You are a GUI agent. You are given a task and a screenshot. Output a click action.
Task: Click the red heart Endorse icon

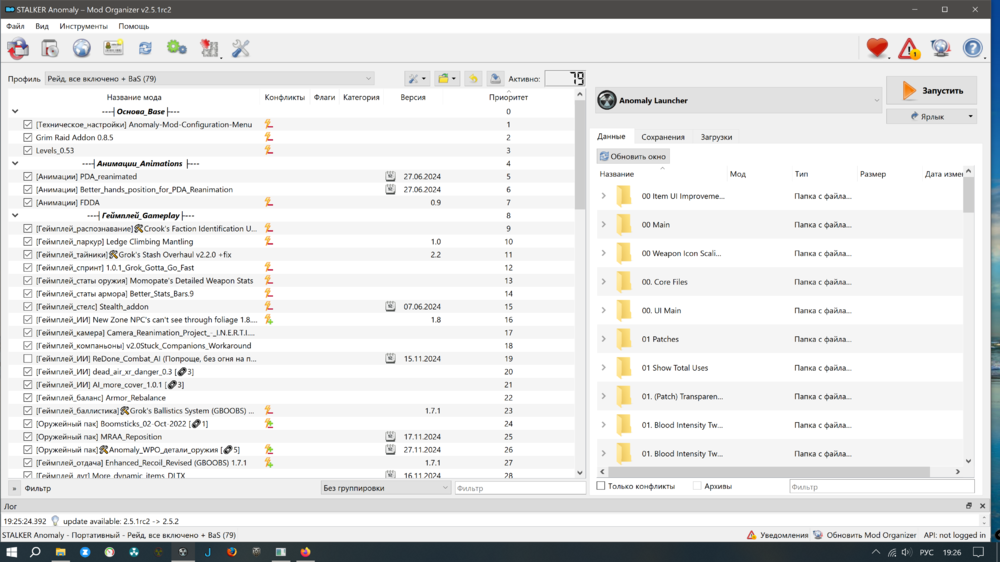coord(877,48)
